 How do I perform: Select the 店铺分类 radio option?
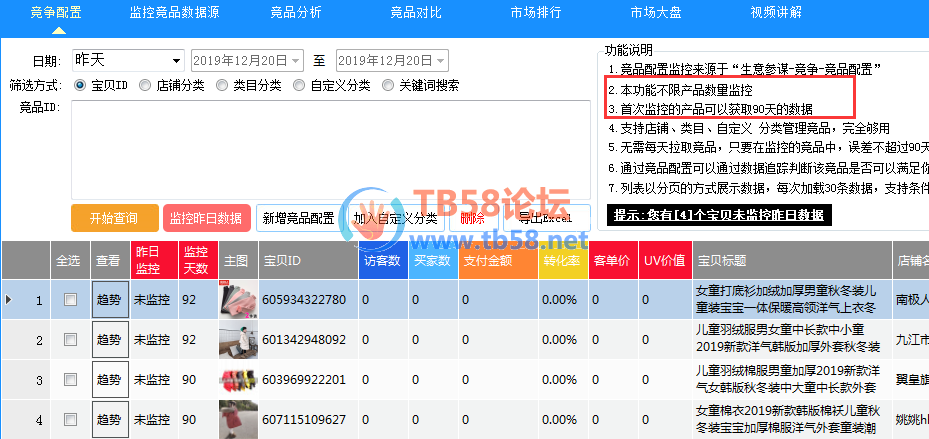pyautogui.click(x=146, y=85)
